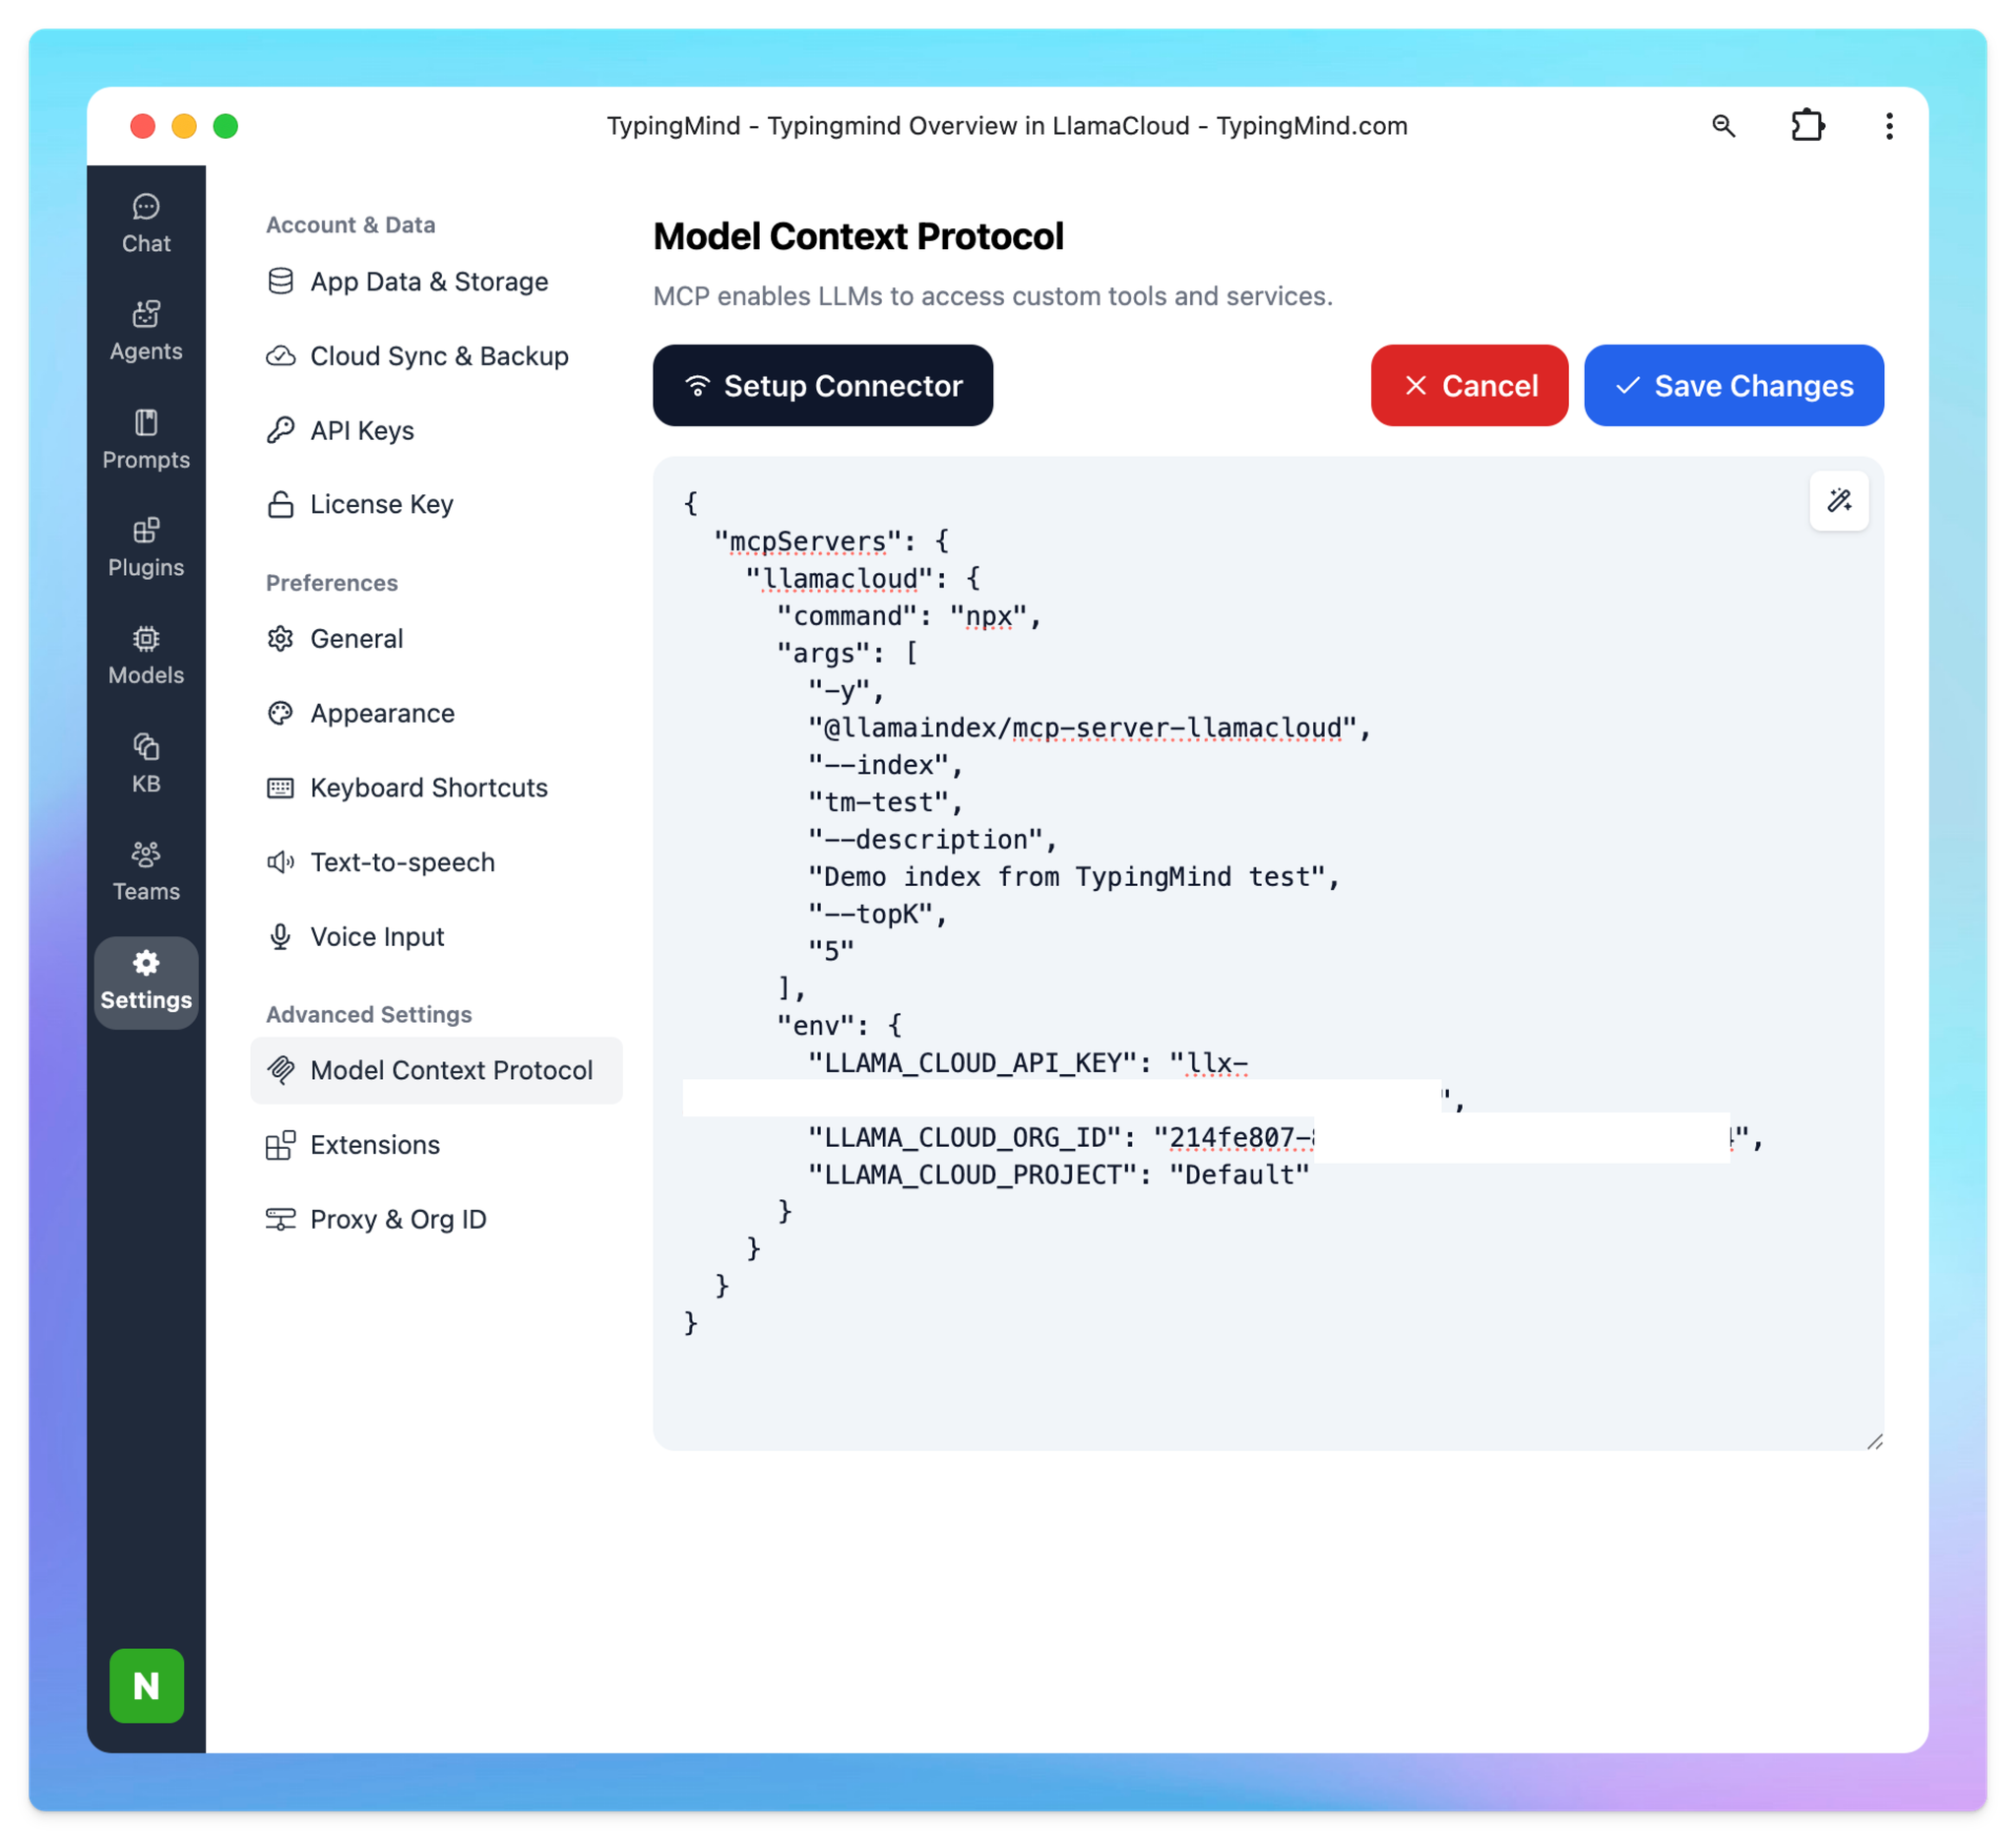Go to Prompts in sidebar
Image resolution: width=2016 pixels, height=1840 pixels.
pos(146,439)
